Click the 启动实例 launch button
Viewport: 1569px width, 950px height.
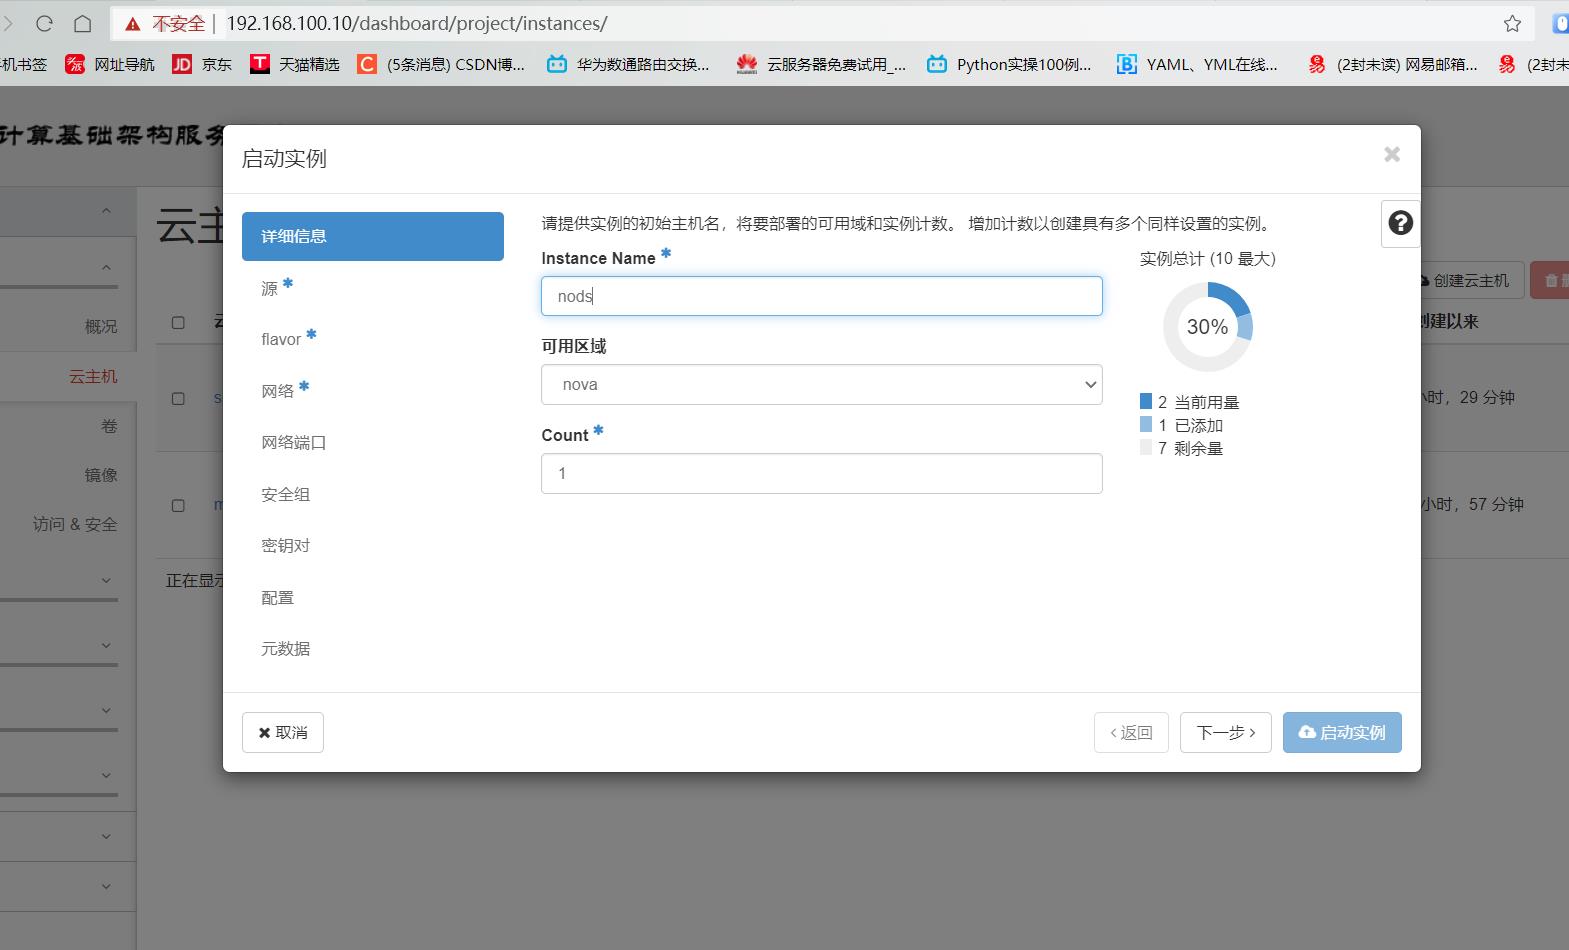(x=1342, y=732)
